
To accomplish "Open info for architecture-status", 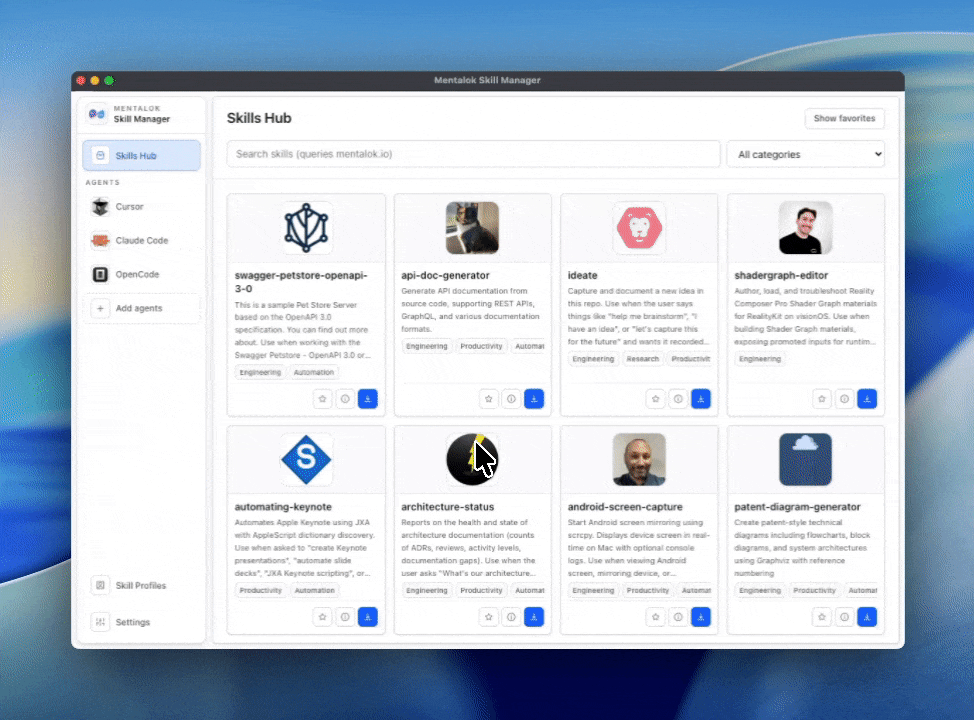I will (511, 617).
